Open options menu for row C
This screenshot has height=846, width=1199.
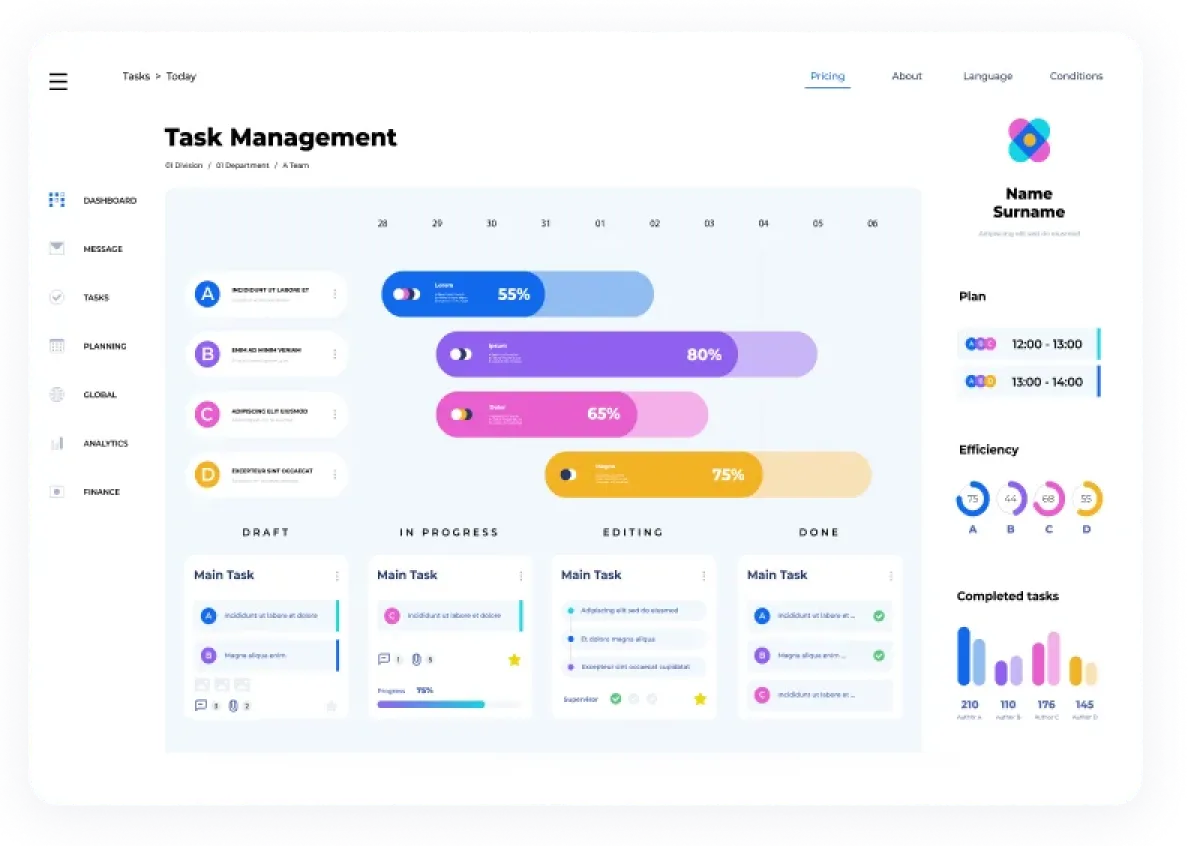335,414
